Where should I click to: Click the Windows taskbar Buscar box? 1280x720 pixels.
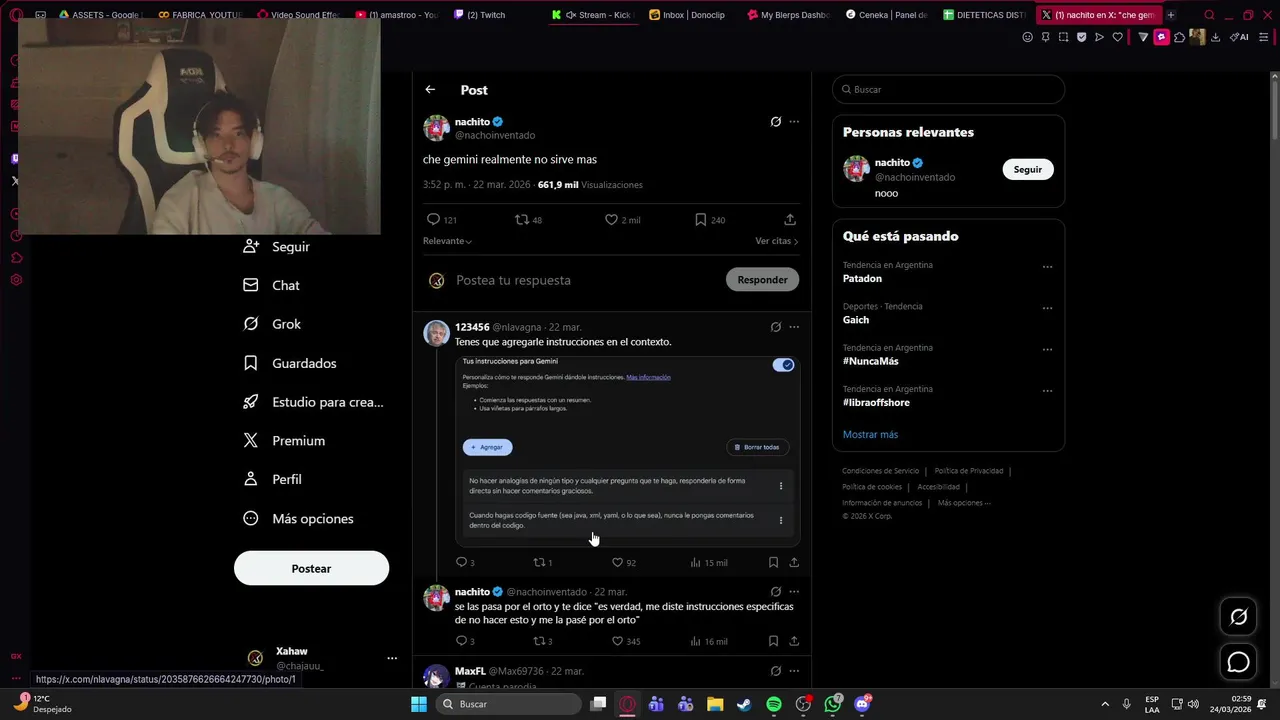coord(509,704)
